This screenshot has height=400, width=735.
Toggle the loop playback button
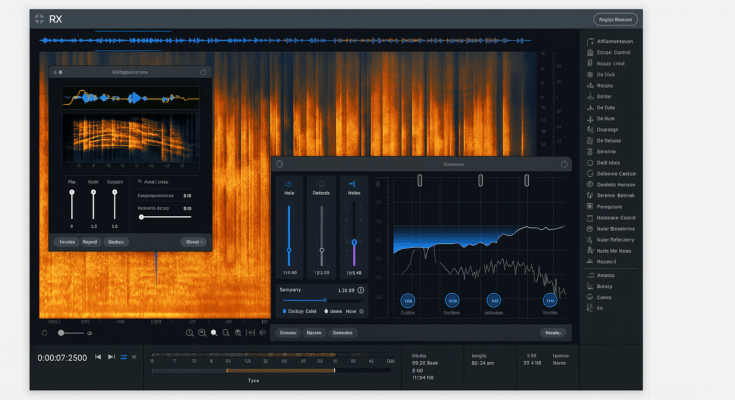tap(124, 357)
